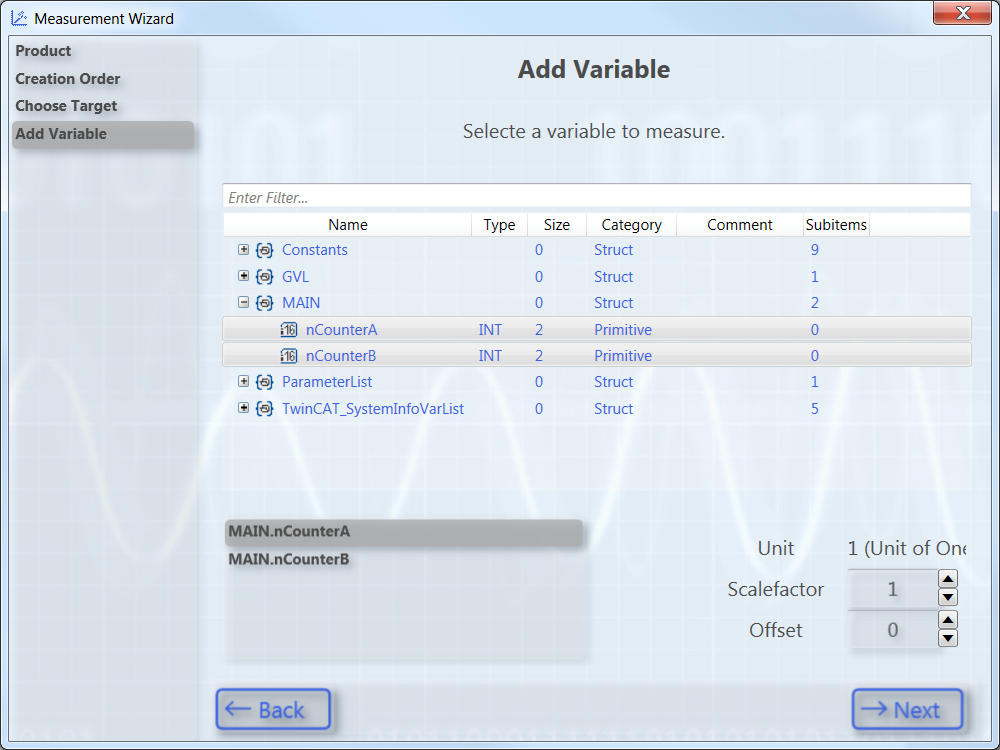Click the Subitems value 5 of TwinCAT_SystemInfoVarList
This screenshot has height=750, width=1000.
(814, 409)
